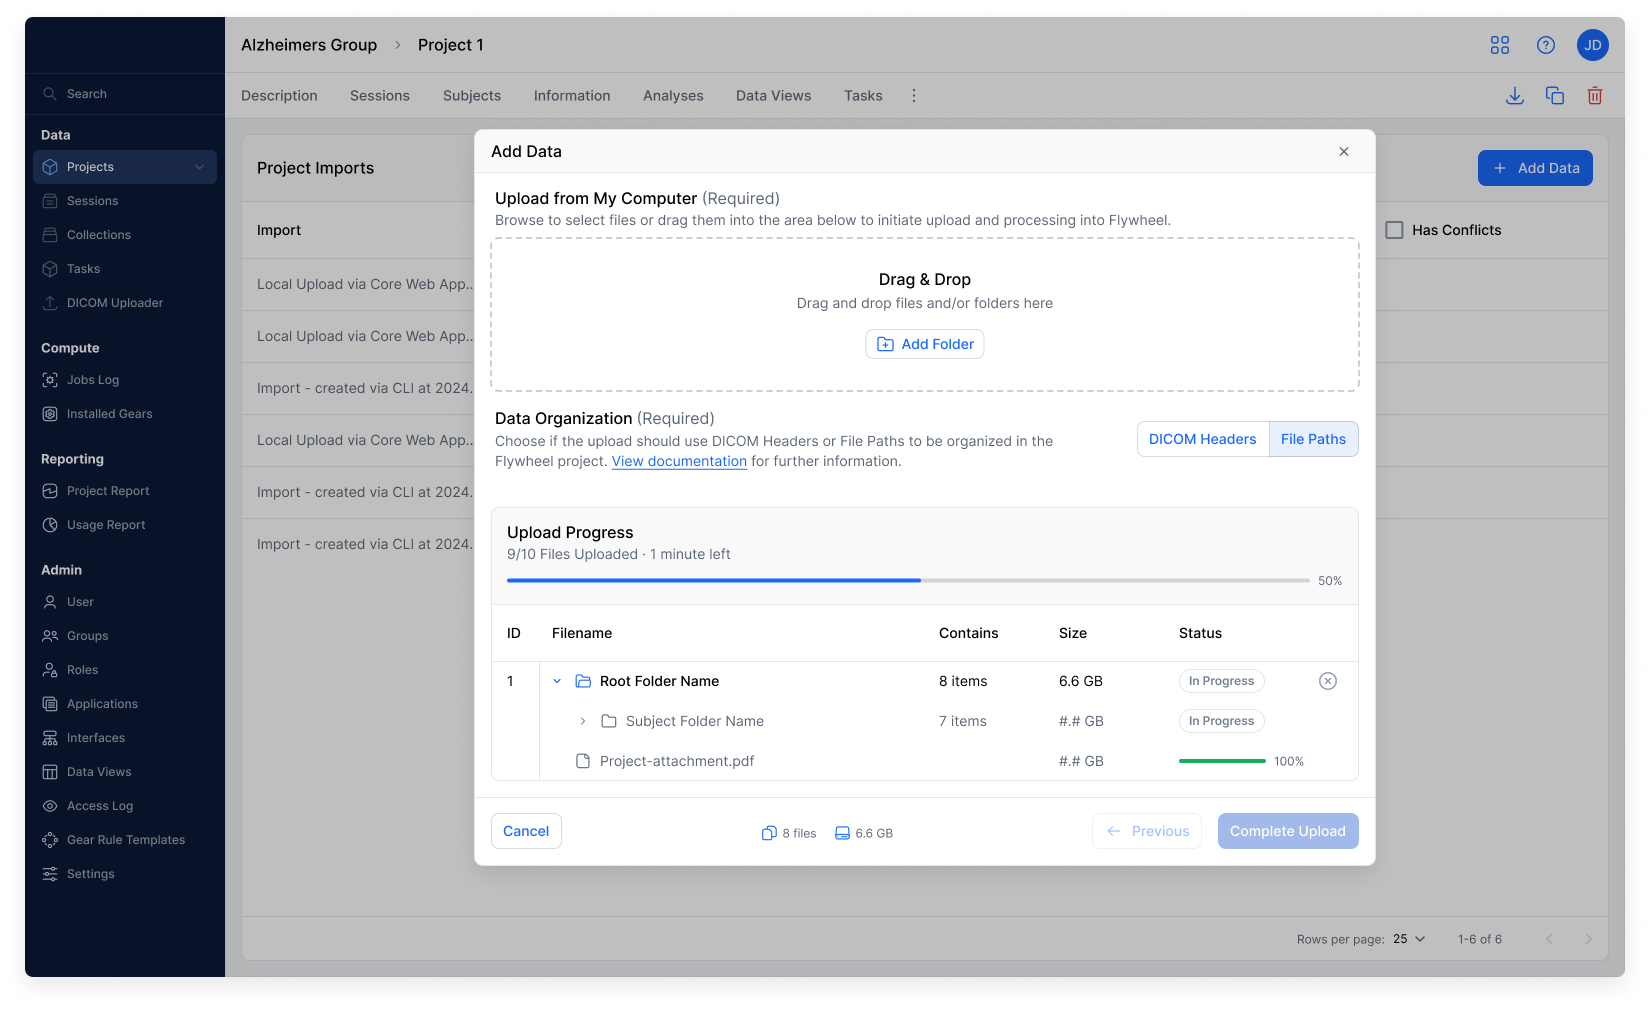Click the Previous button
This screenshot has width=1650, height=1010.
pos(1147,831)
